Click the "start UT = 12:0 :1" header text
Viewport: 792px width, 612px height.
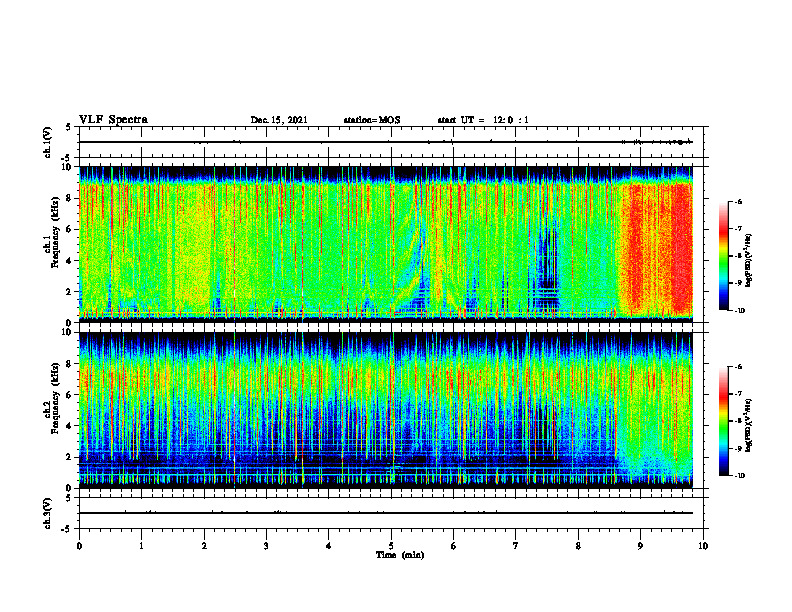point(483,120)
